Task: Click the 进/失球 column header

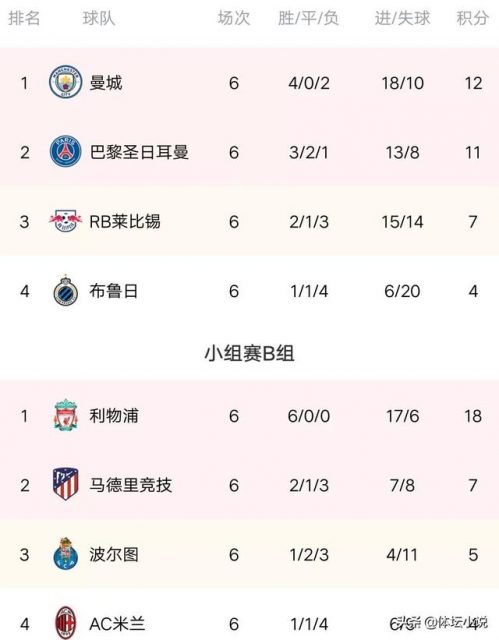Action: [402, 18]
